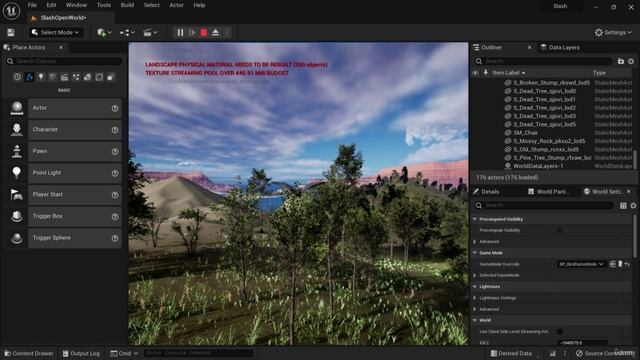Click the Outliner search field
This screenshot has width=640, height=360.
click(x=543, y=61)
